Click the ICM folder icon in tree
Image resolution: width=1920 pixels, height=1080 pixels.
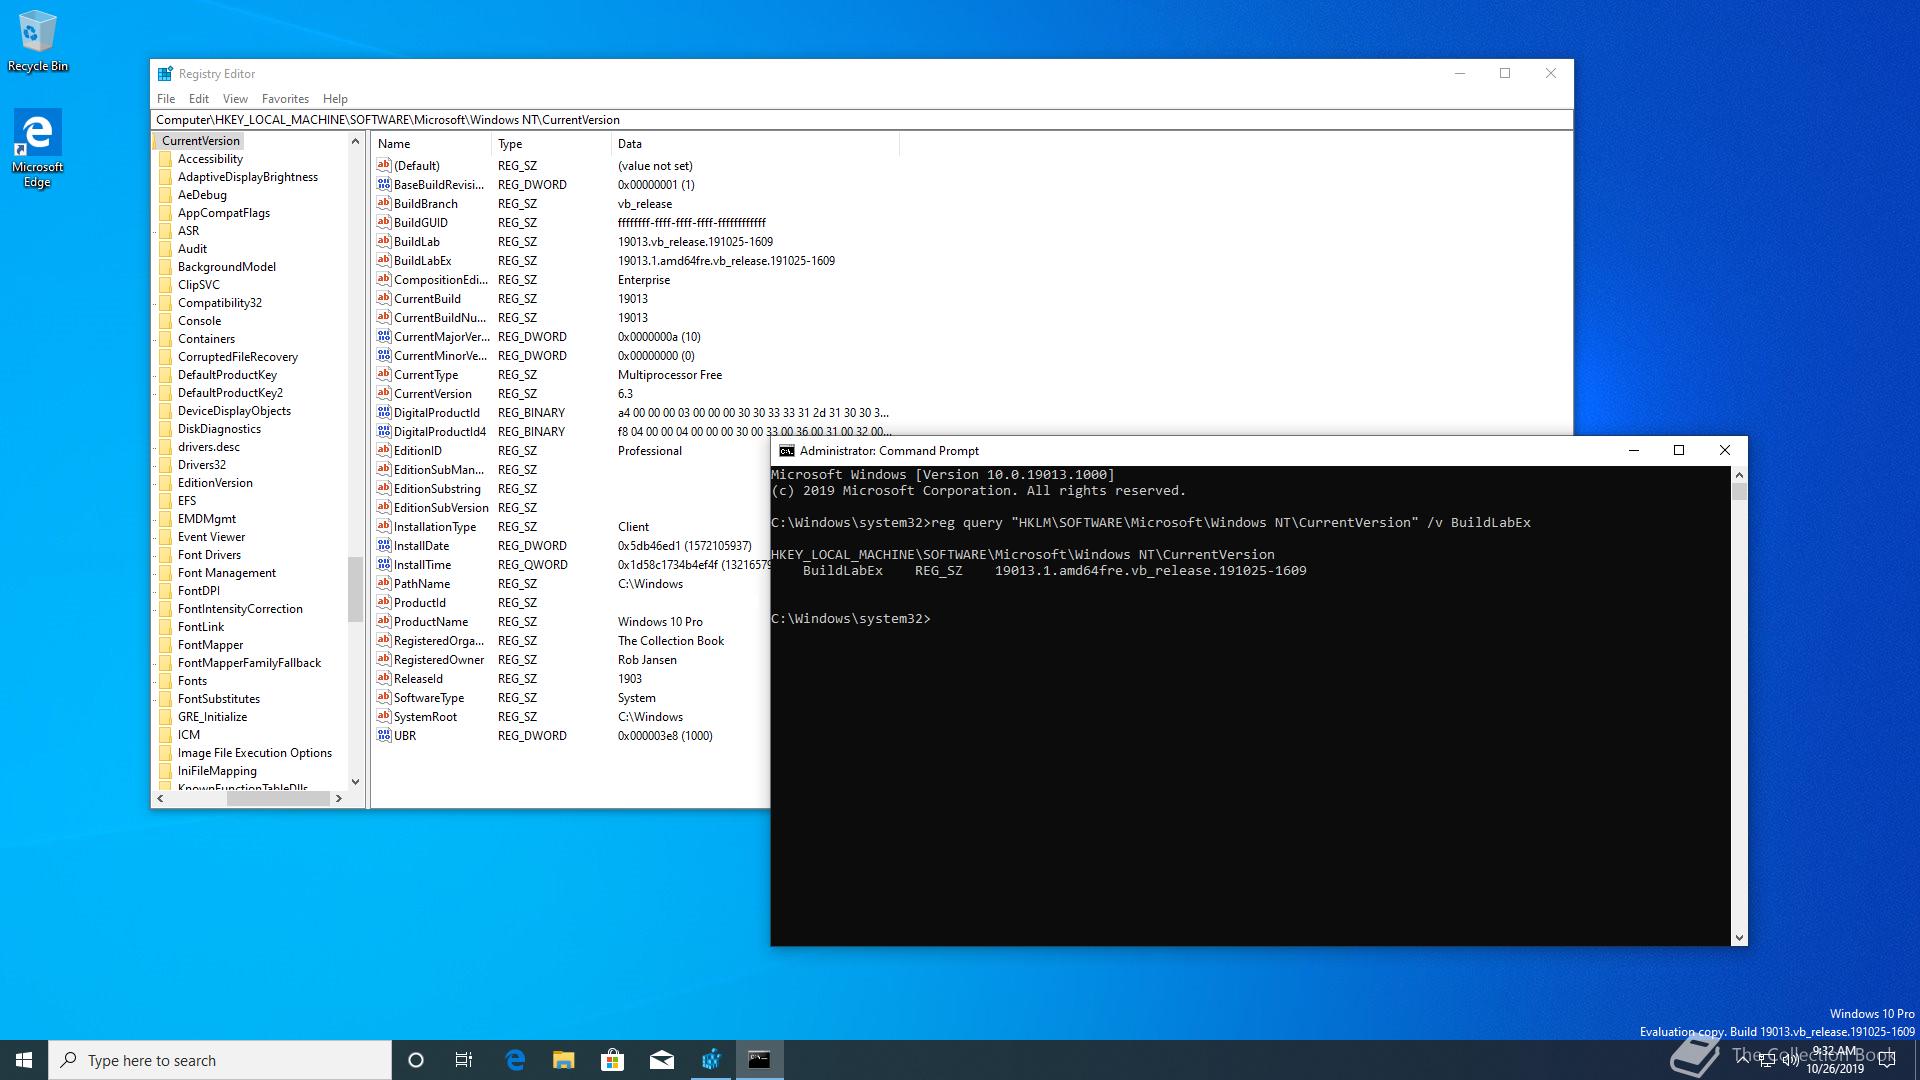click(x=165, y=735)
